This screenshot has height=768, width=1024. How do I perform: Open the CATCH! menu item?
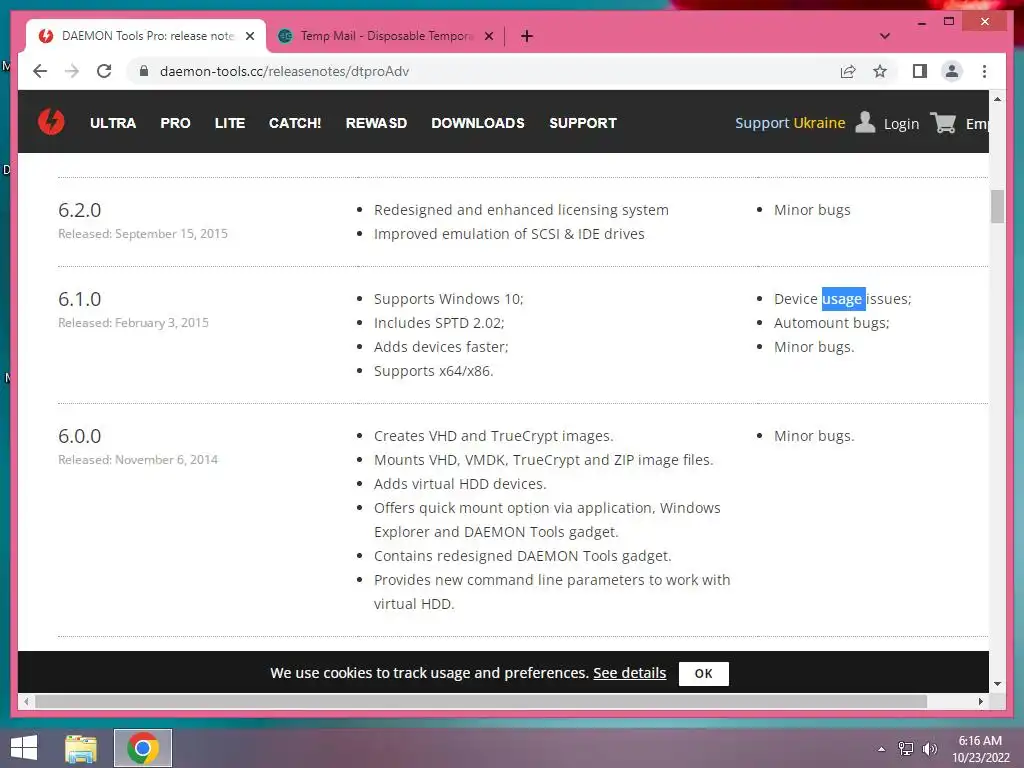295,123
